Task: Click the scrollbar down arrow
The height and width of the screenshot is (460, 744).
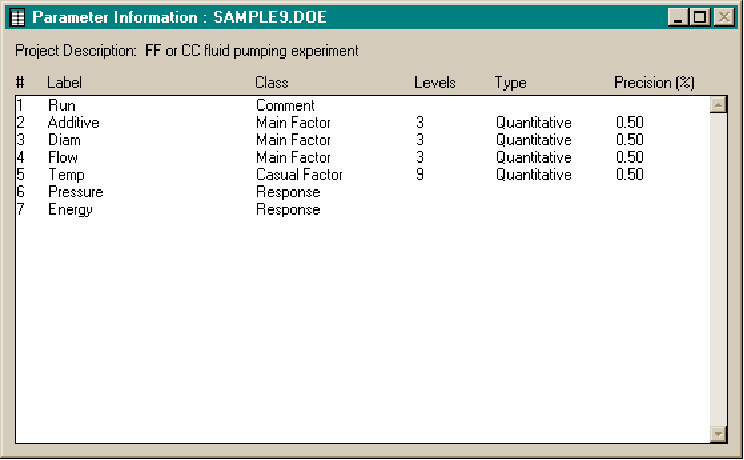Action: tap(718, 434)
